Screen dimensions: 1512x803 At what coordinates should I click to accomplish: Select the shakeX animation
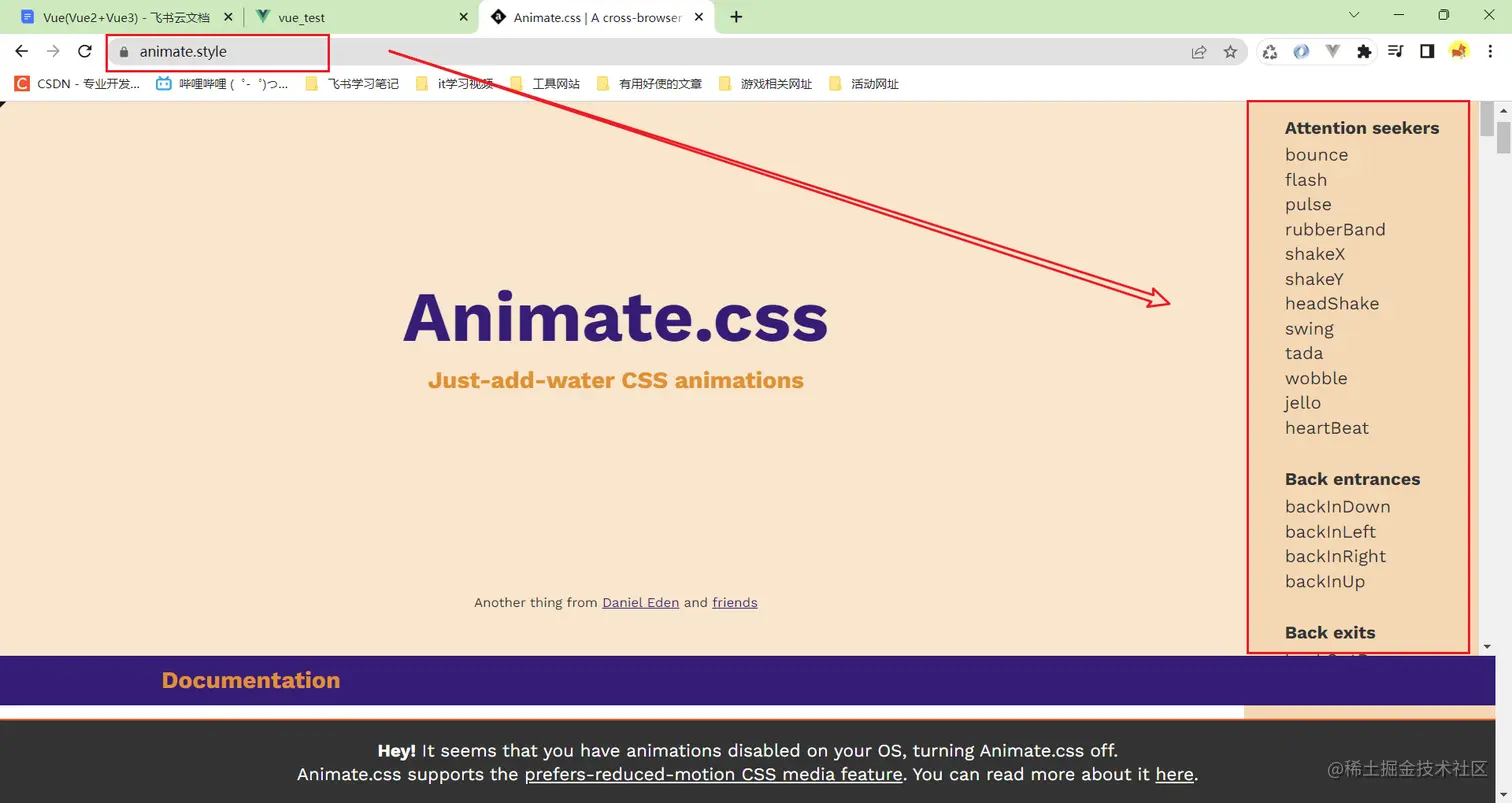pyautogui.click(x=1315, y=254)
